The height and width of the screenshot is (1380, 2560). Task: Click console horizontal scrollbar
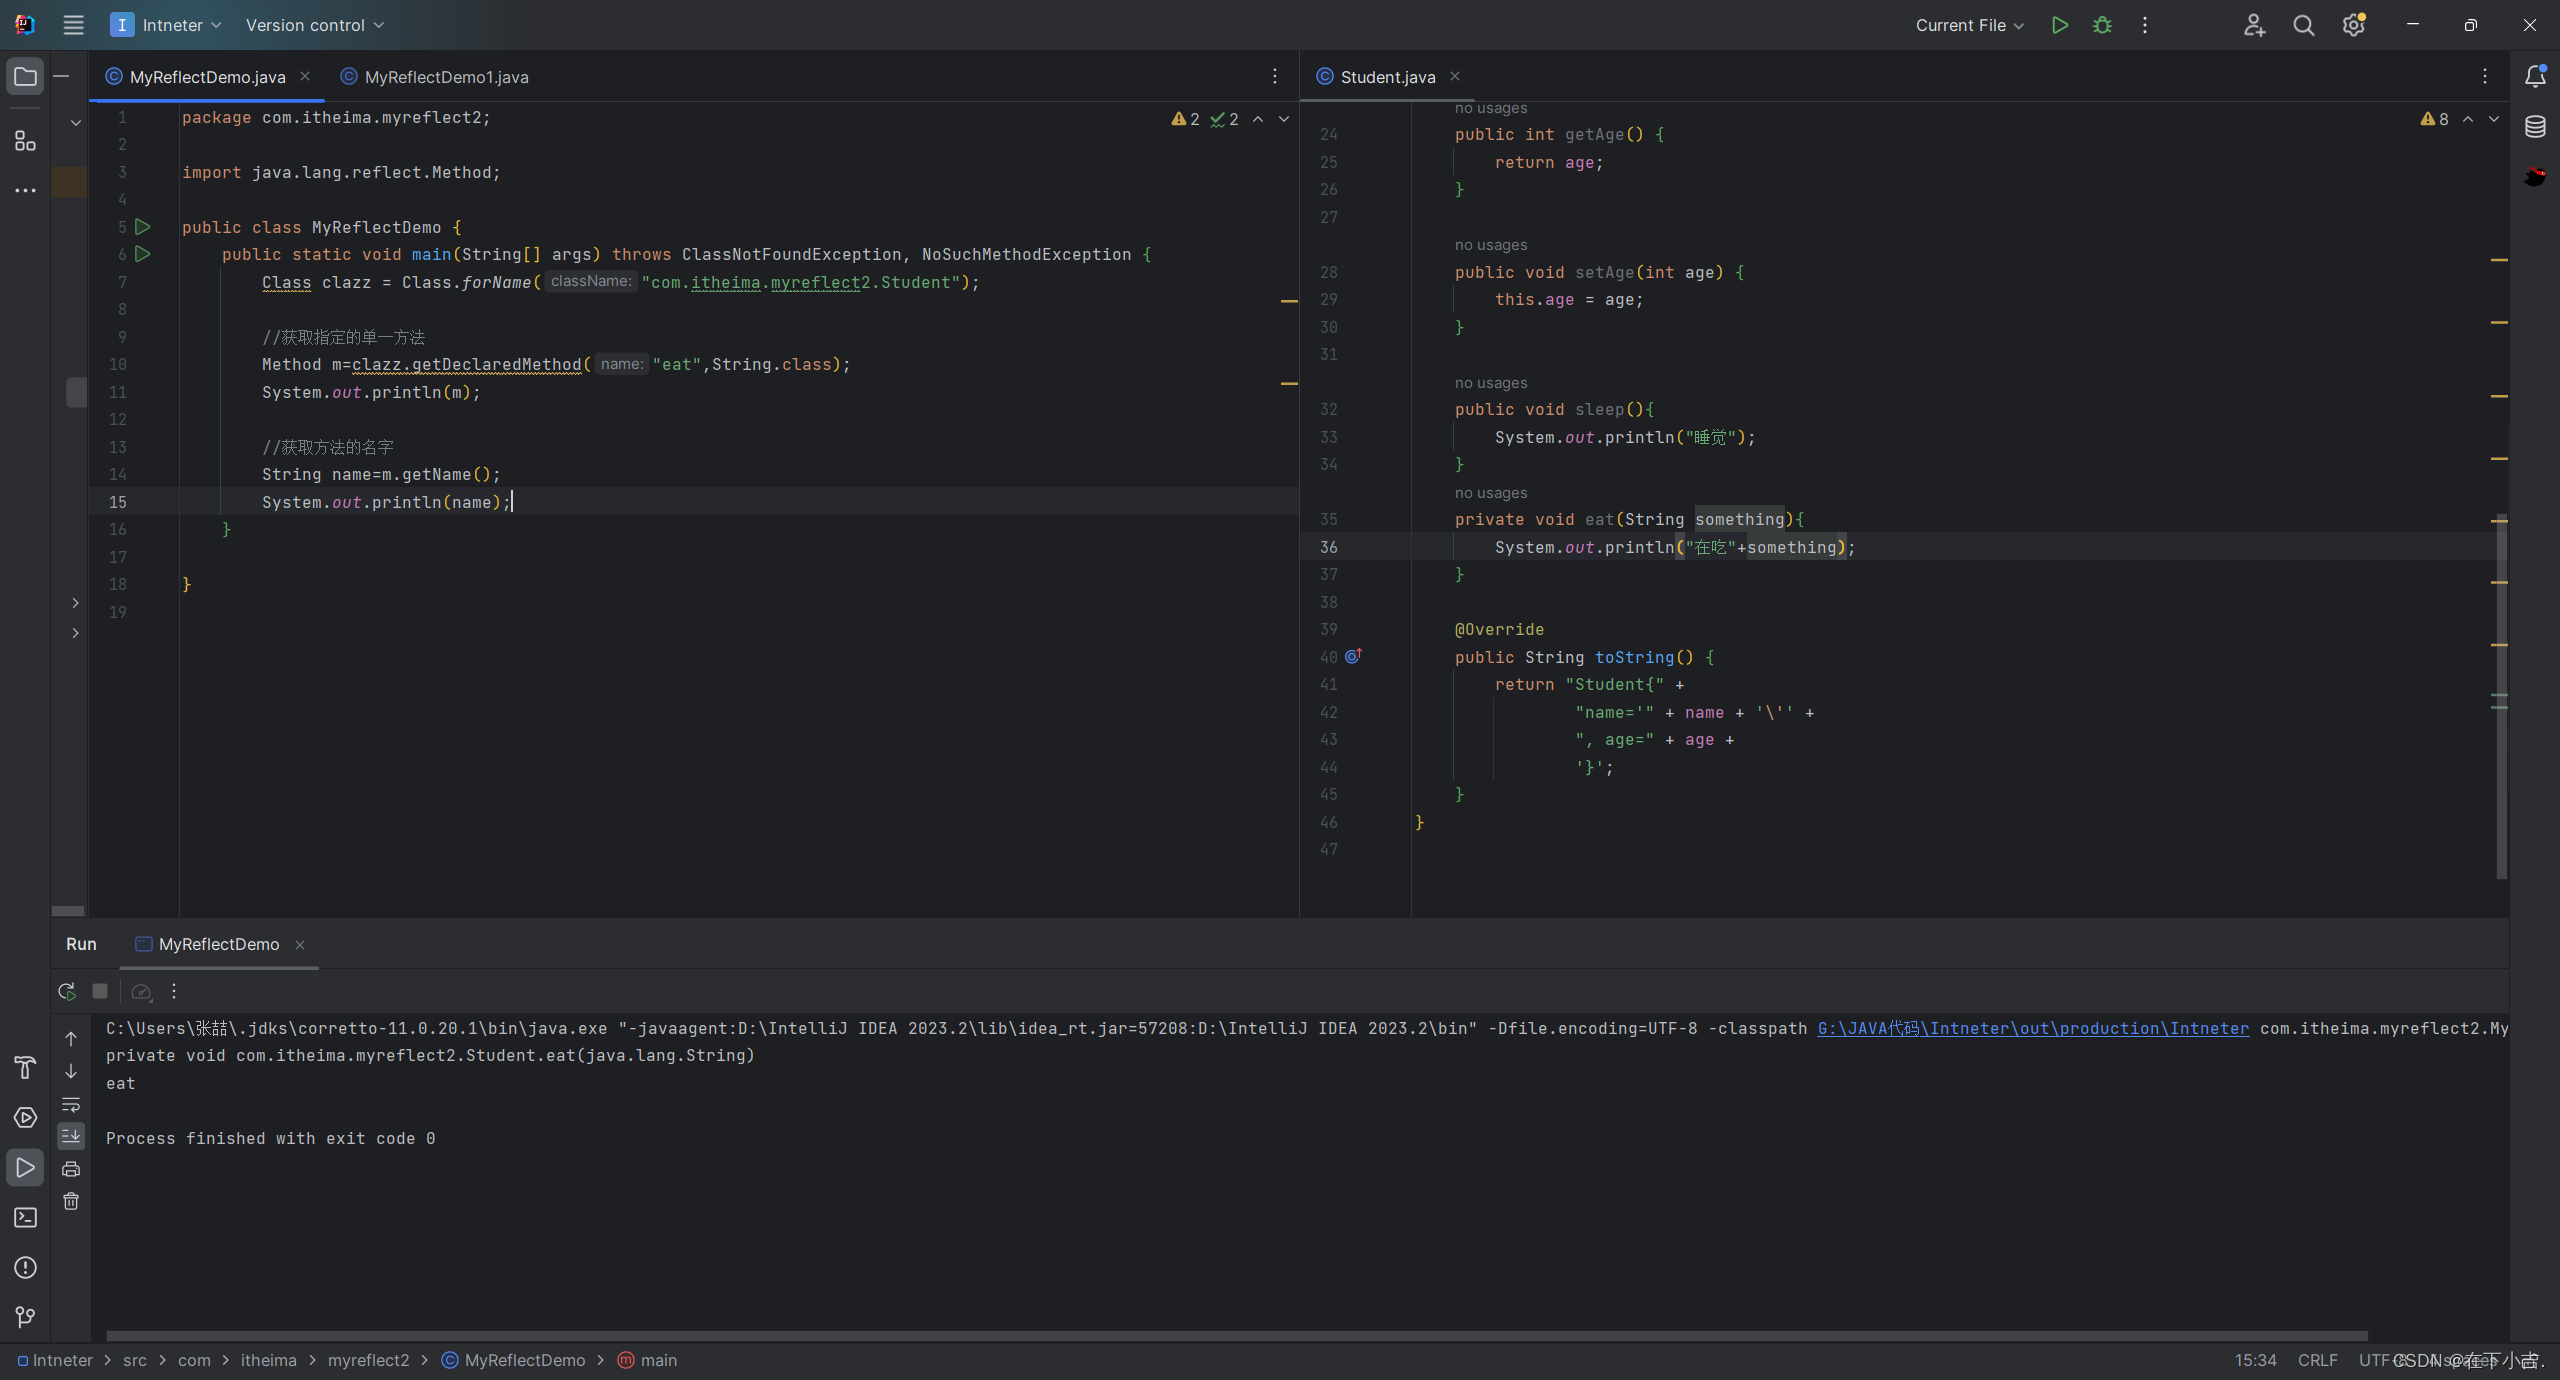[x=1237, y=1335]
